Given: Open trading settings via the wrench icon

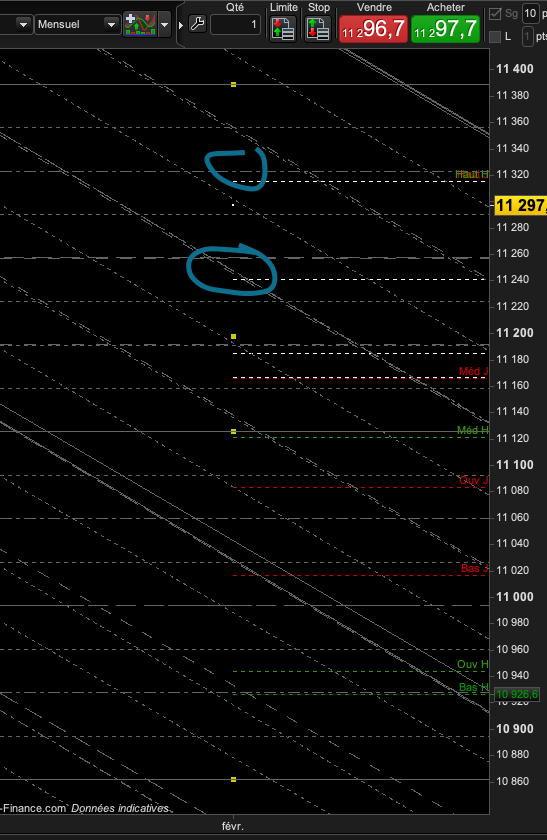Looking at the screenshot, I should 198,24.
